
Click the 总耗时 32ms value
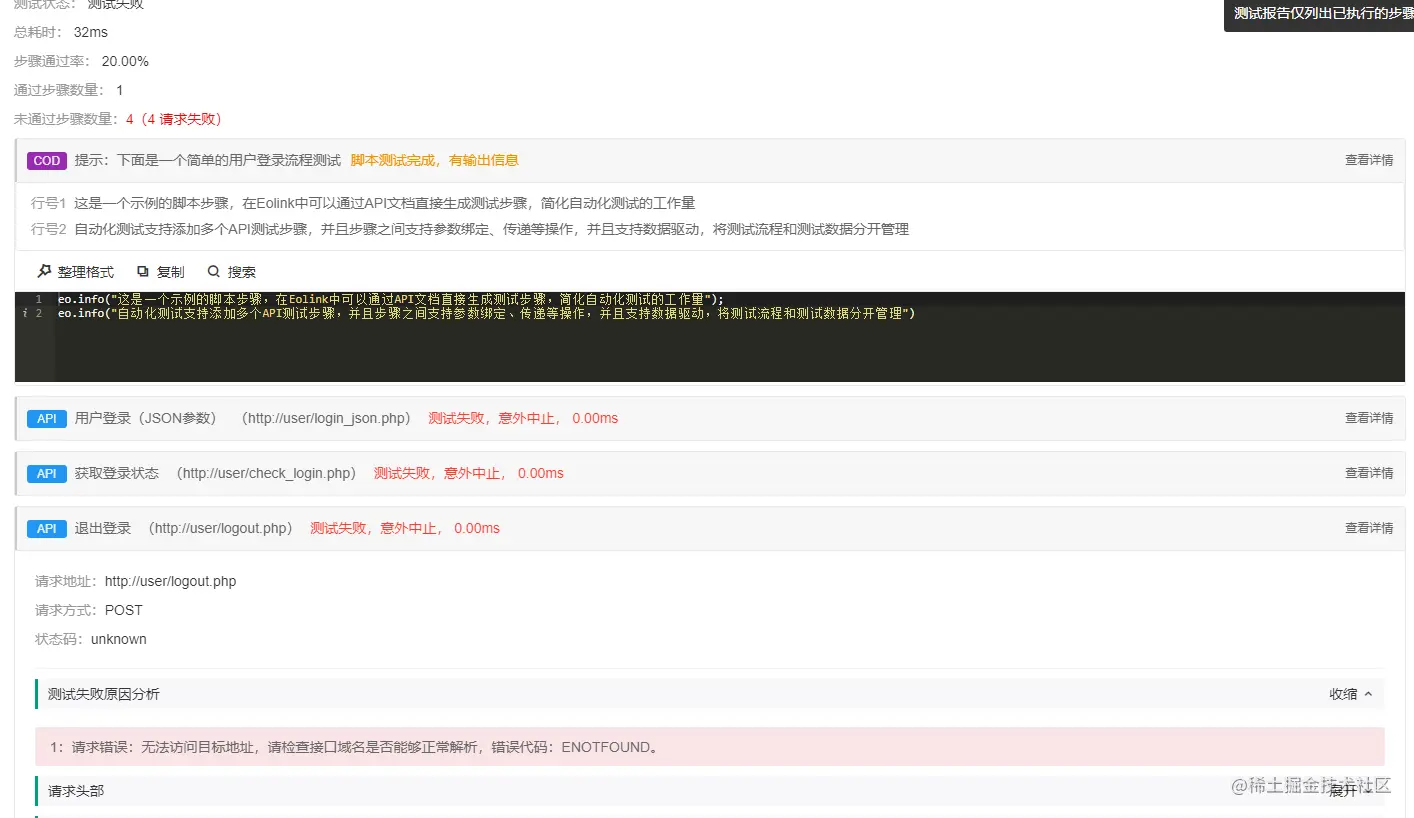[x=90, y=32]
